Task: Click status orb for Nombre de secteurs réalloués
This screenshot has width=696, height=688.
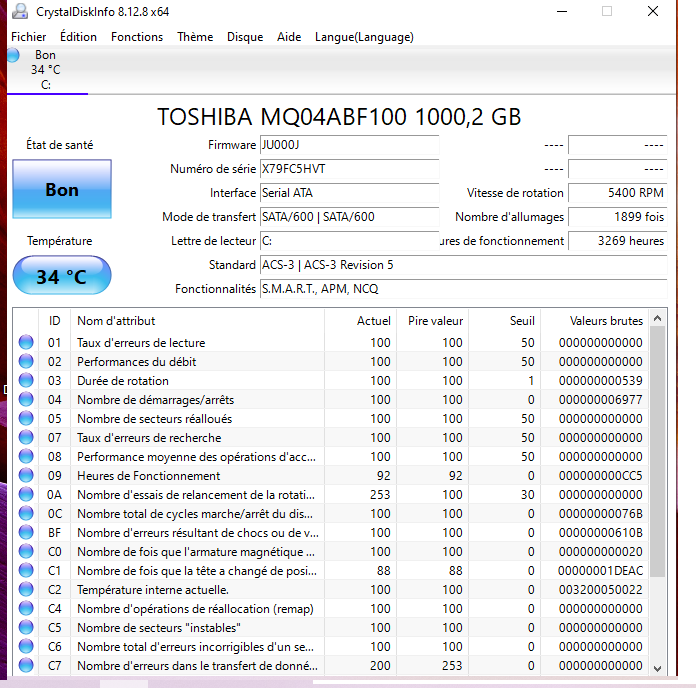Action: pos(26,418)
